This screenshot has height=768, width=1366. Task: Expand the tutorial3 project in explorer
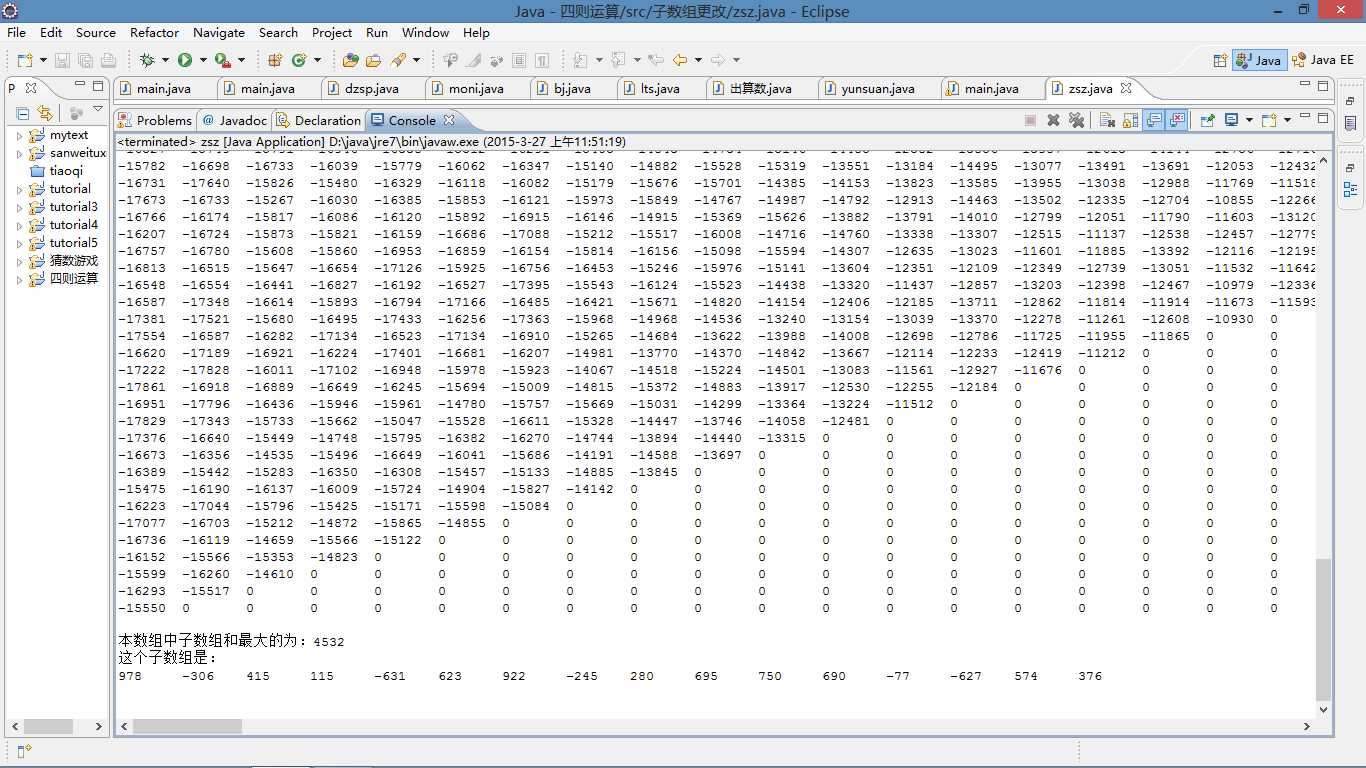[x=19, y=208]
